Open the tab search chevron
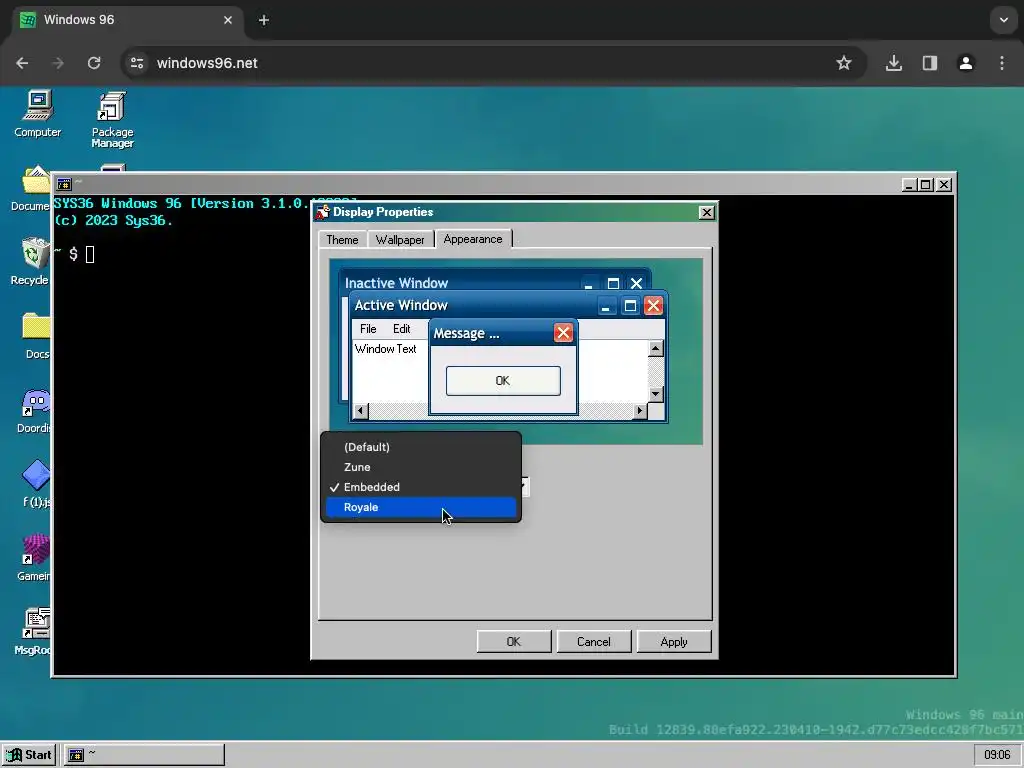1024x768 pixels. [1004, 20]
